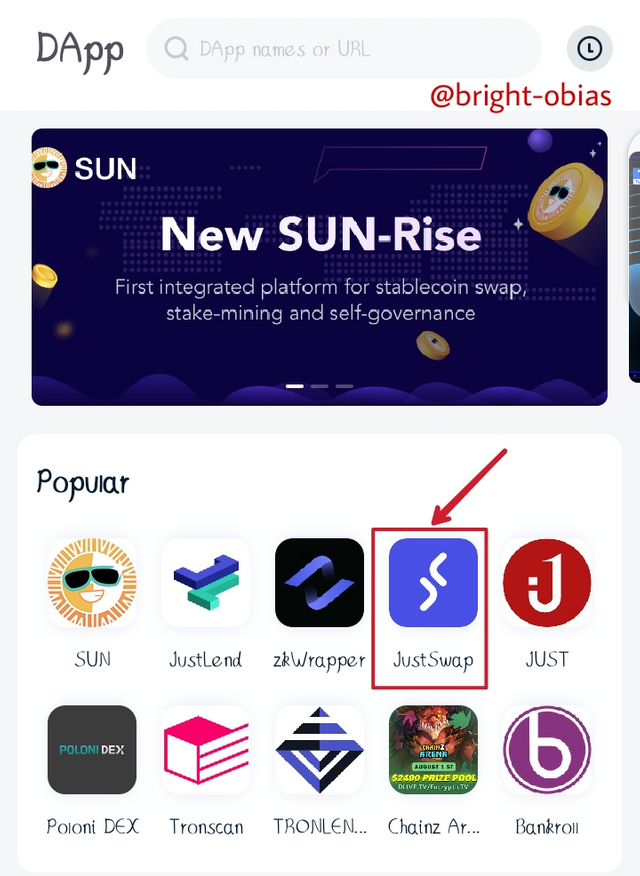Open the SUN DApp icon

[92, 583]
